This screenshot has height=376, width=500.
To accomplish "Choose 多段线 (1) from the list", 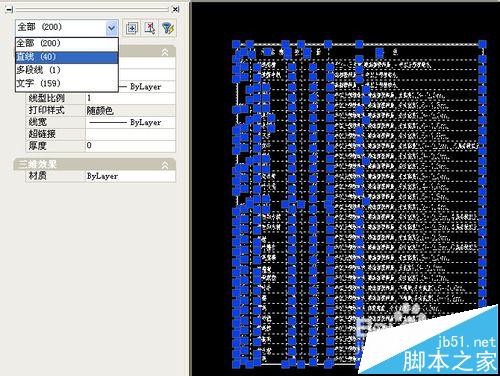I will coord(67,70).
